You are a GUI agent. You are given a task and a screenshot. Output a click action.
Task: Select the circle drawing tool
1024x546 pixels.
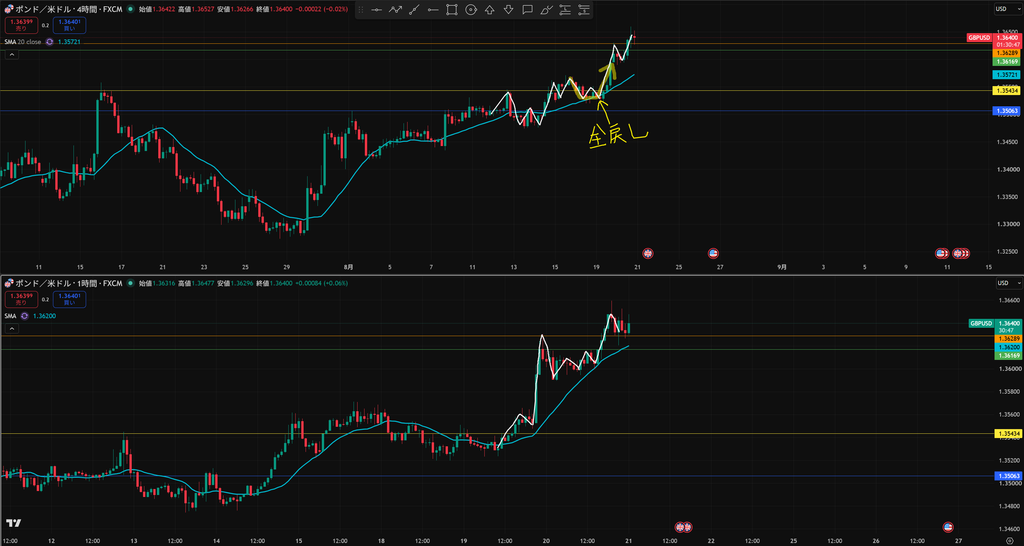coord(470,9)
